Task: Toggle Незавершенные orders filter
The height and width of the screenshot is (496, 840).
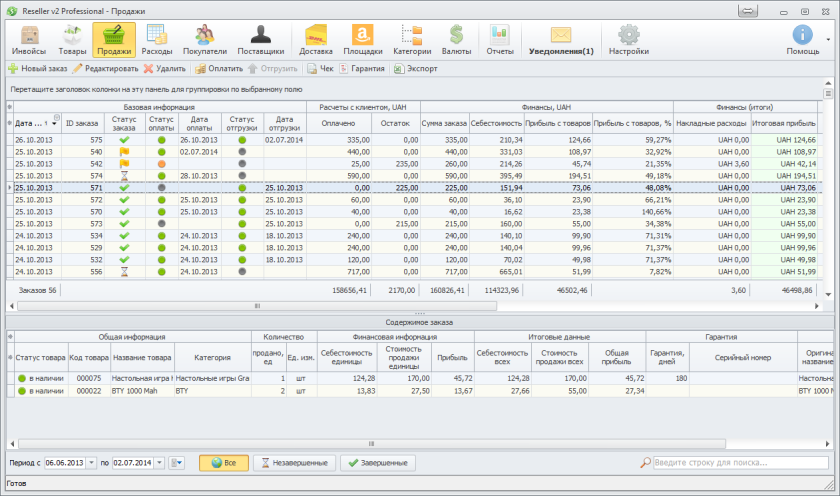Action: 294,463
